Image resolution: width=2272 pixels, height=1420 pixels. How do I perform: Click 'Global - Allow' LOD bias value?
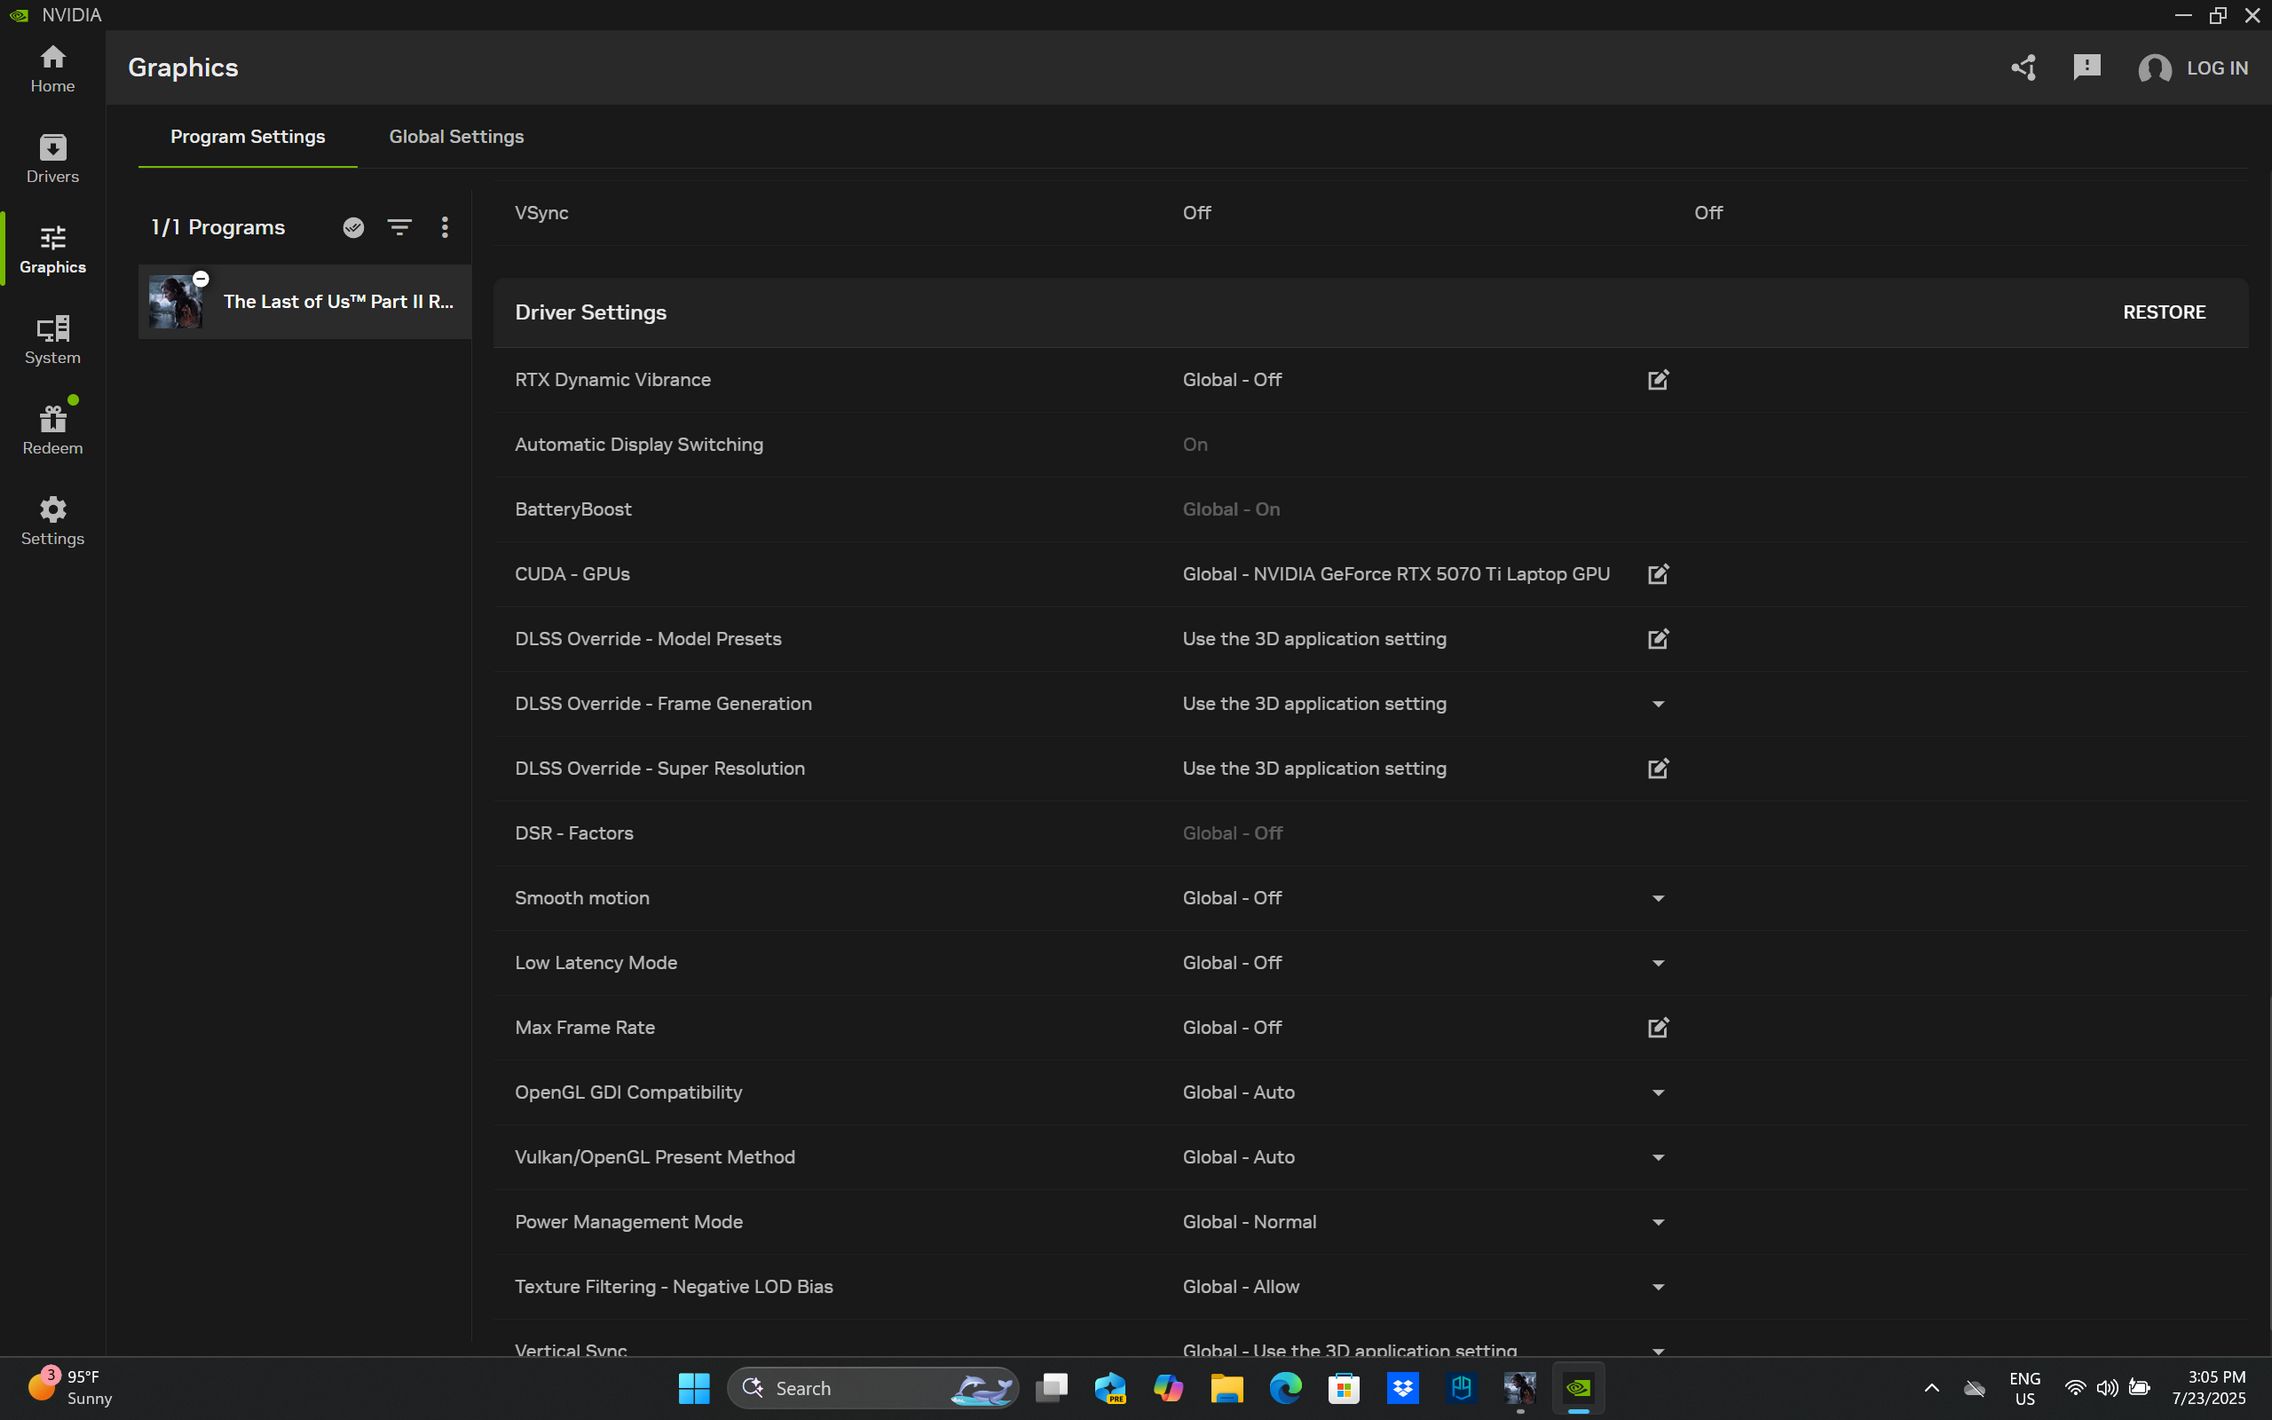1241,1287
